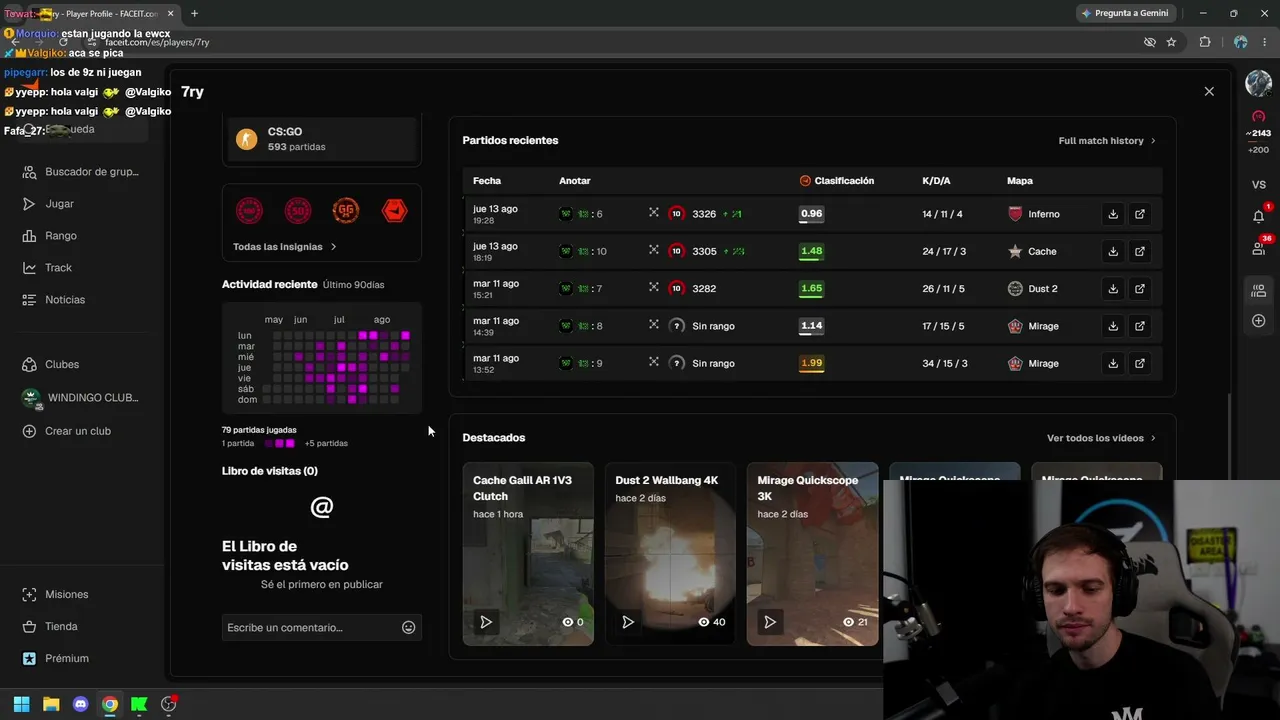Click the red 50 insignia badge
The width and height of the screenshot is (1280, 720).
[298, 210]
